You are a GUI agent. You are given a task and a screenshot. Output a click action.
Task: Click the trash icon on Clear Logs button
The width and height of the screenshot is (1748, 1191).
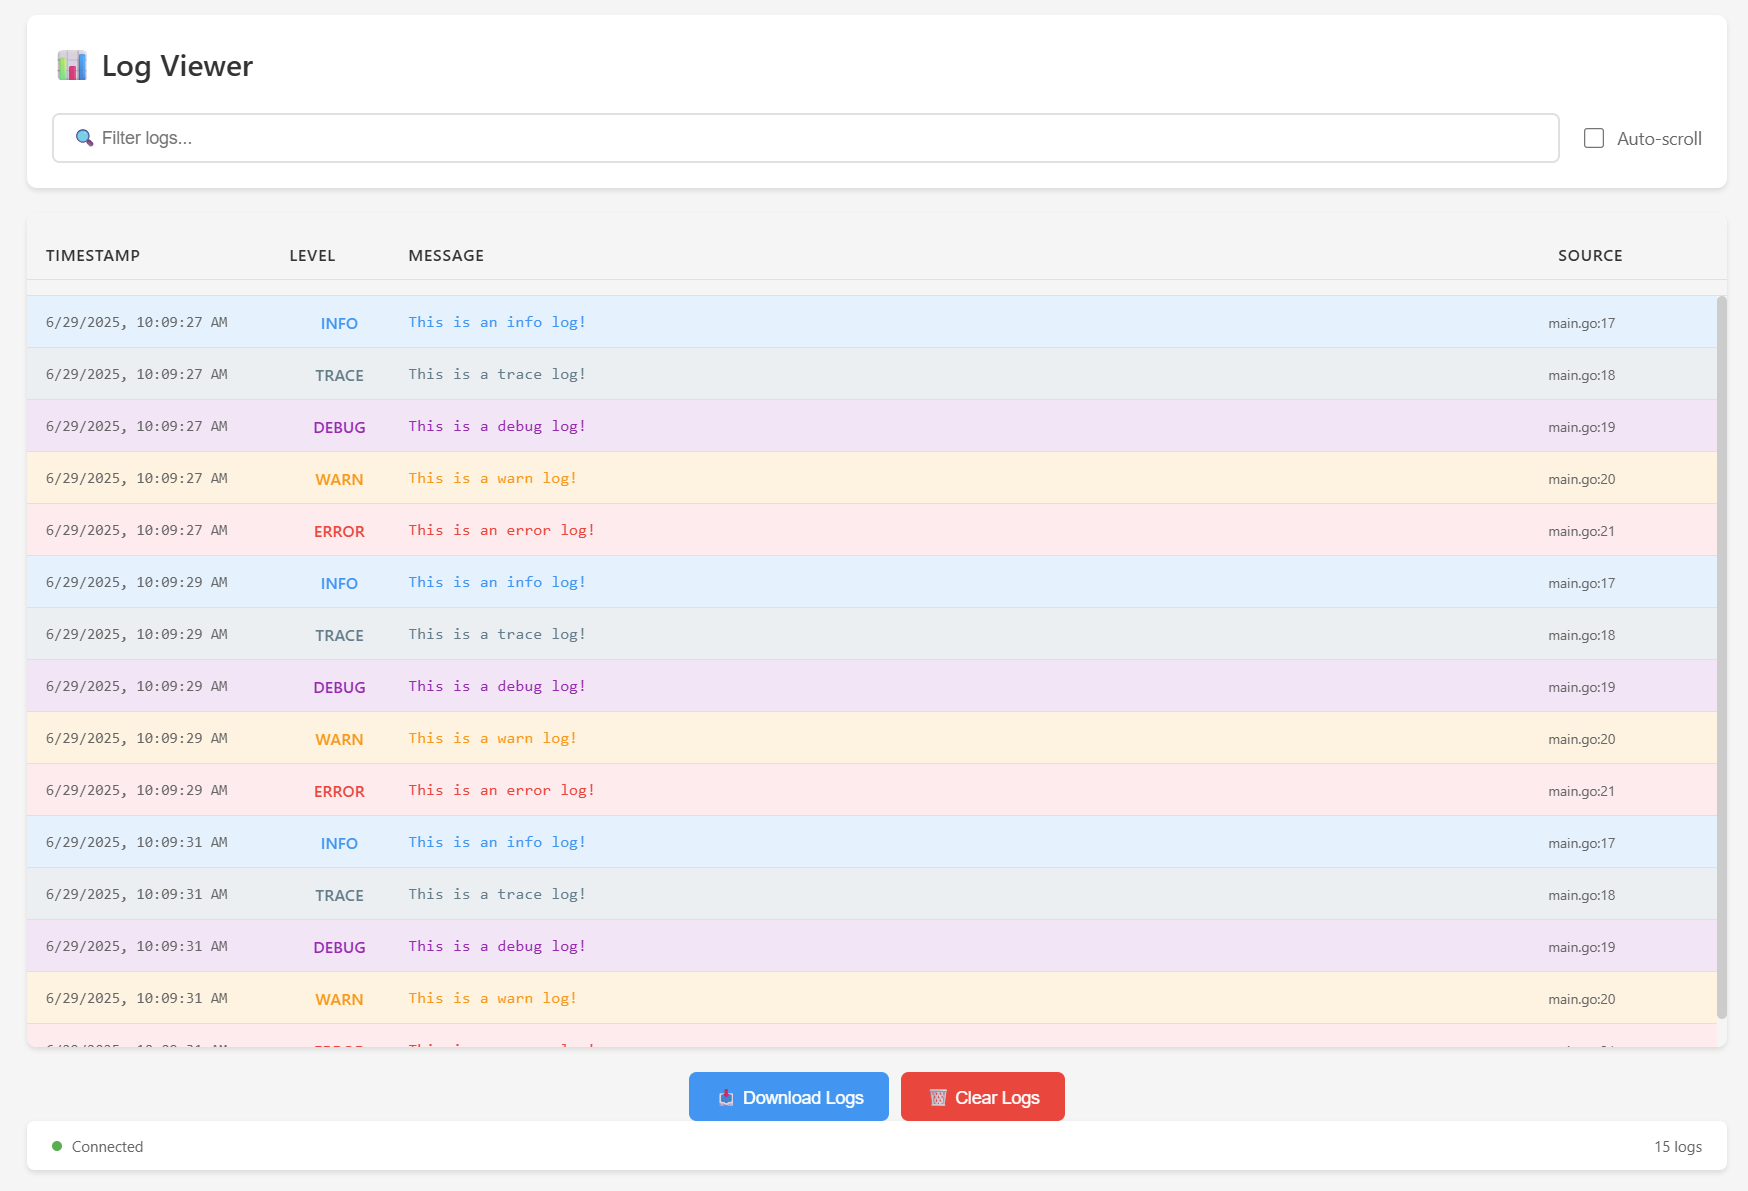point(937,1097)
